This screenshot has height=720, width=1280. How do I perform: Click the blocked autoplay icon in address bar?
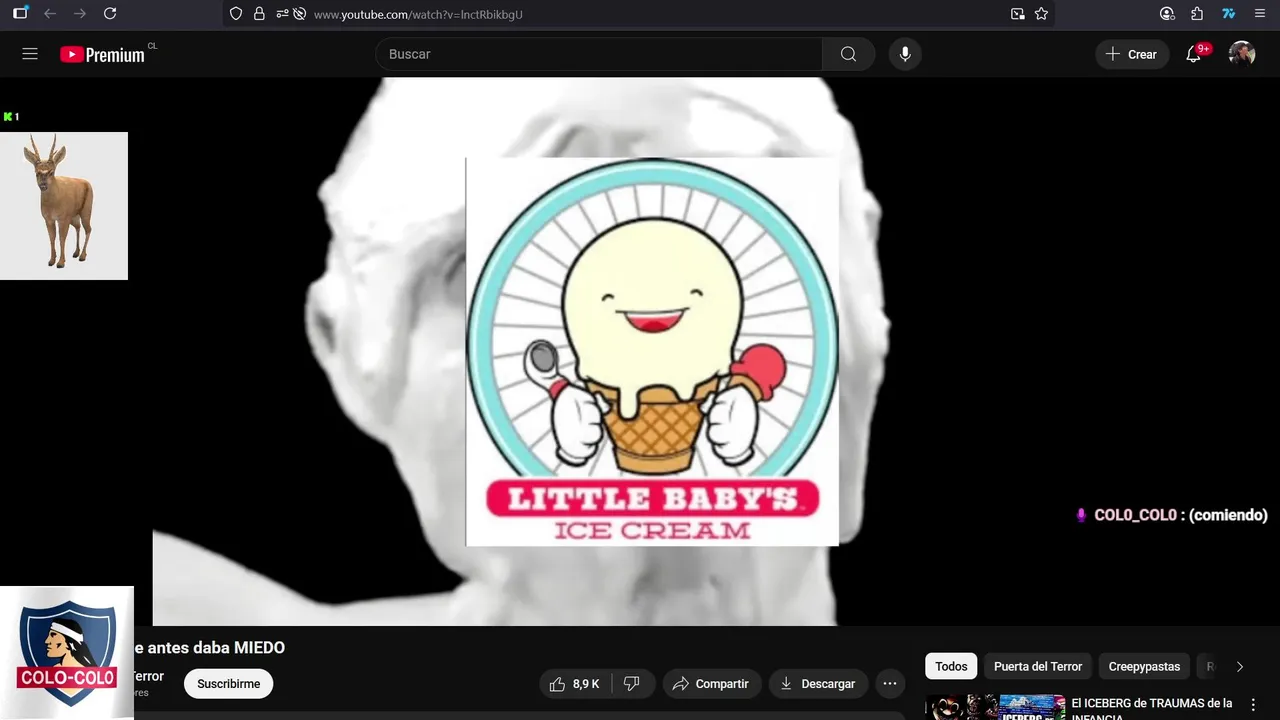click(299, 14)
